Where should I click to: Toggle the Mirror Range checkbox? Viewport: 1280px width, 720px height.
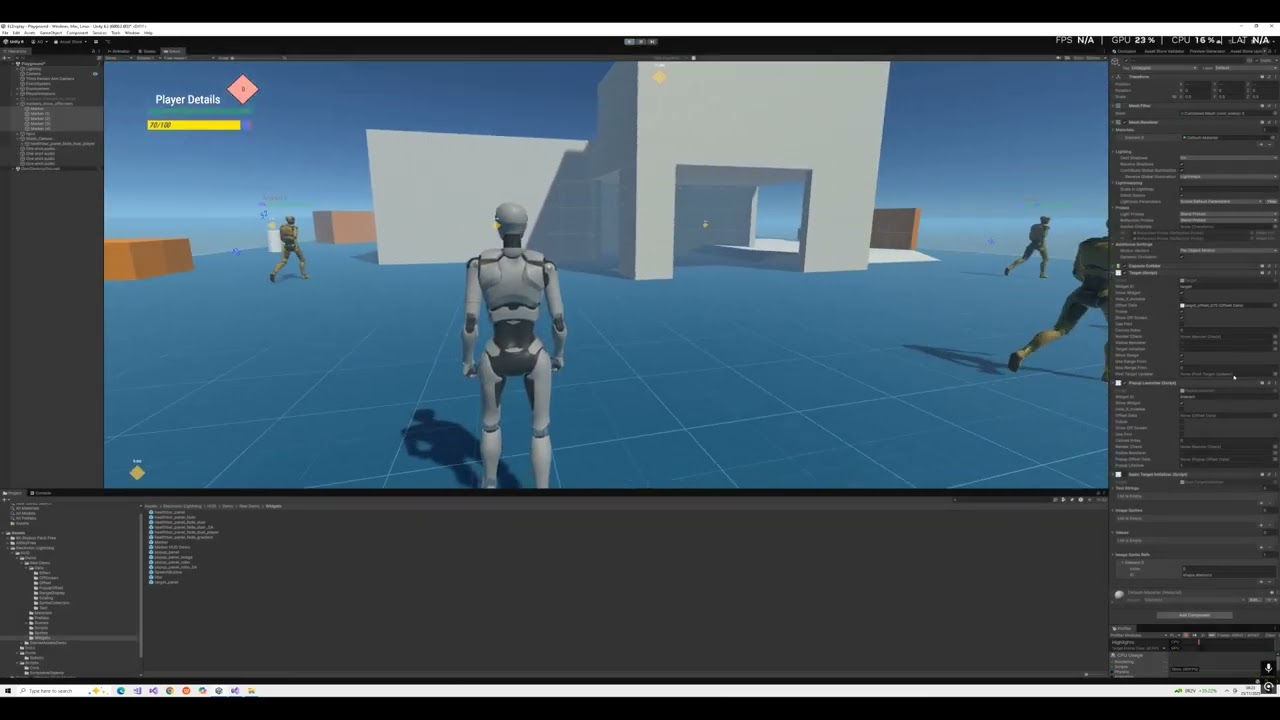pyautogui.click(x=1182, y=355)
